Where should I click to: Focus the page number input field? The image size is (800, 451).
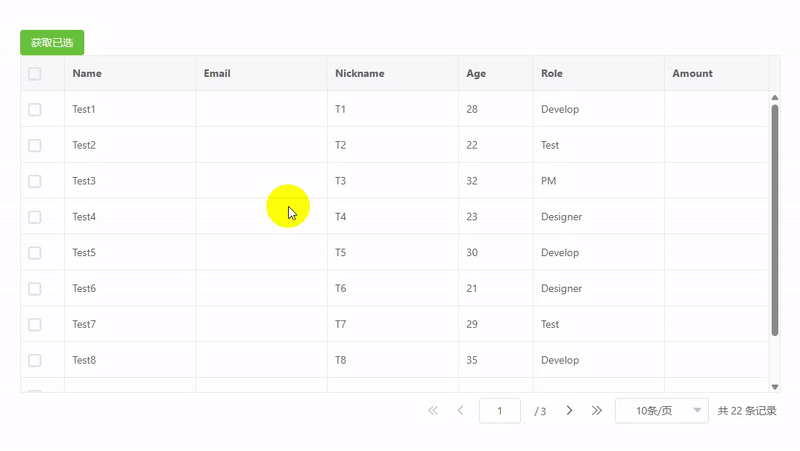[x=500, y=411]
